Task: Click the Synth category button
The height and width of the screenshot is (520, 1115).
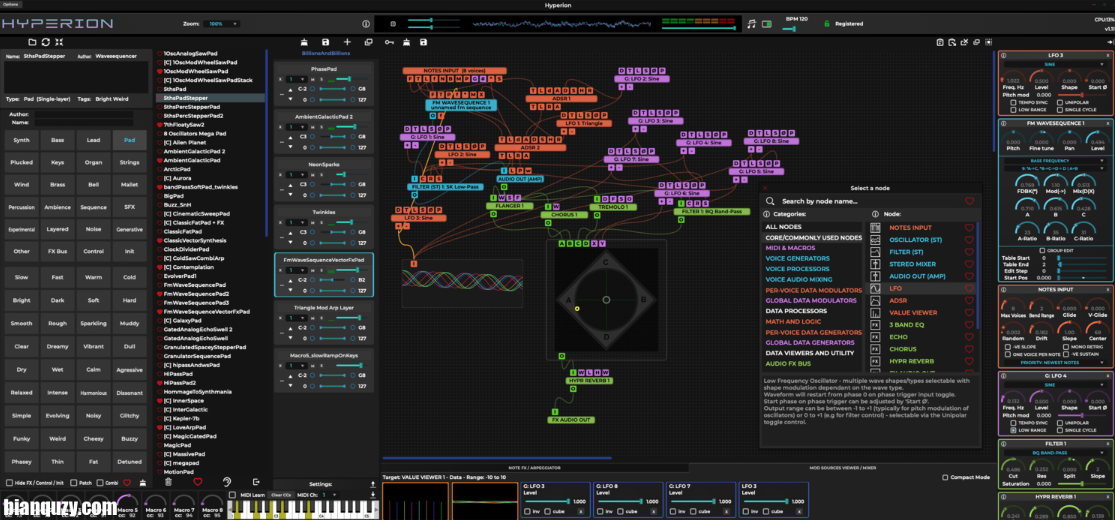Action: tap(21, 140)
